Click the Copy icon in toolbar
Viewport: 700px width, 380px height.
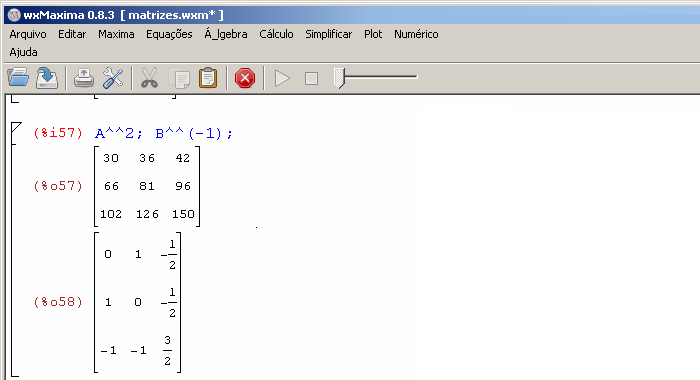coord(179,79)
